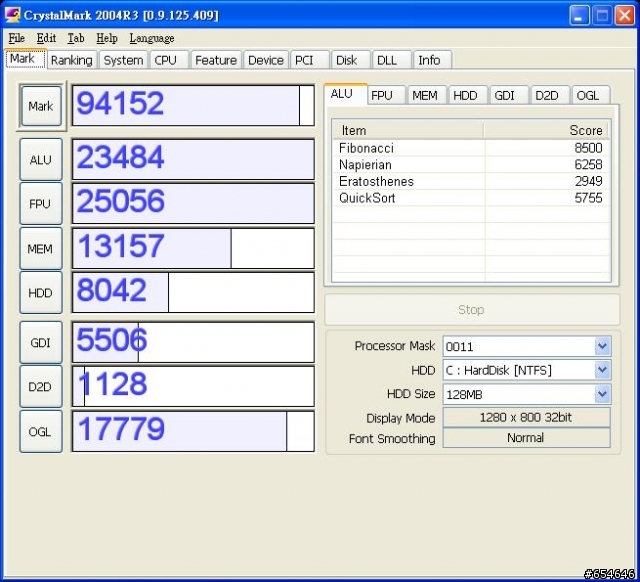640x582 pixels.
Task: Select the top-level Mark tab
Action: click(x=26, y=59)
